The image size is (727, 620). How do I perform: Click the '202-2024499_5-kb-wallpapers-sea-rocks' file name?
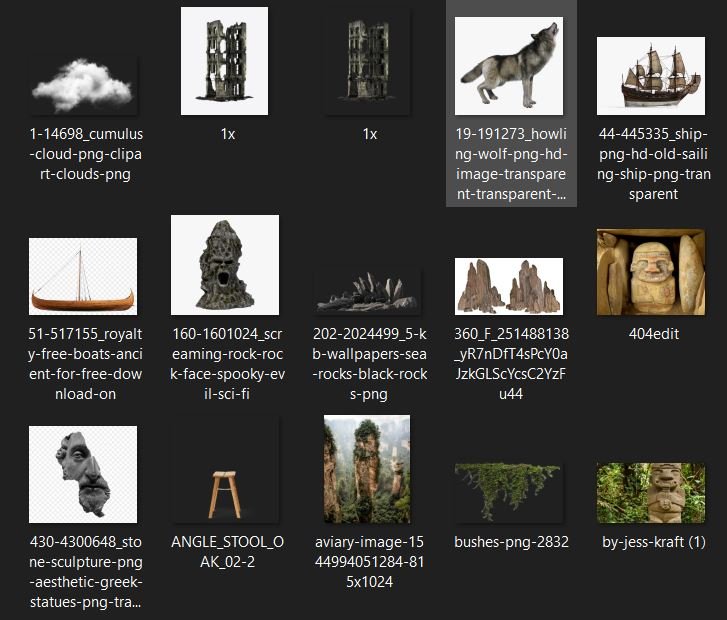pos(370,364)
